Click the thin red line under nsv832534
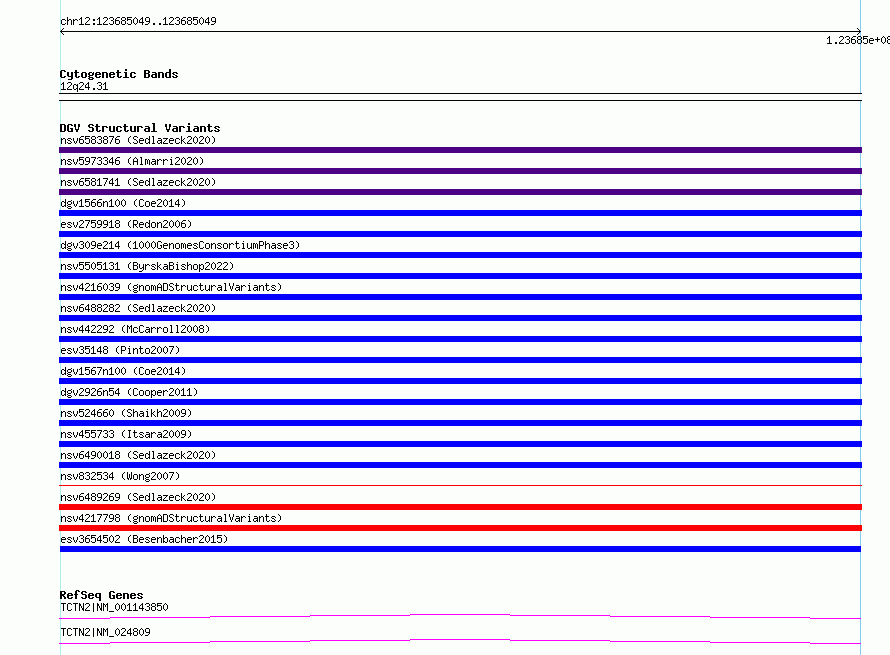The width and height of the screenshot is (890, 655). pos(460,485)
